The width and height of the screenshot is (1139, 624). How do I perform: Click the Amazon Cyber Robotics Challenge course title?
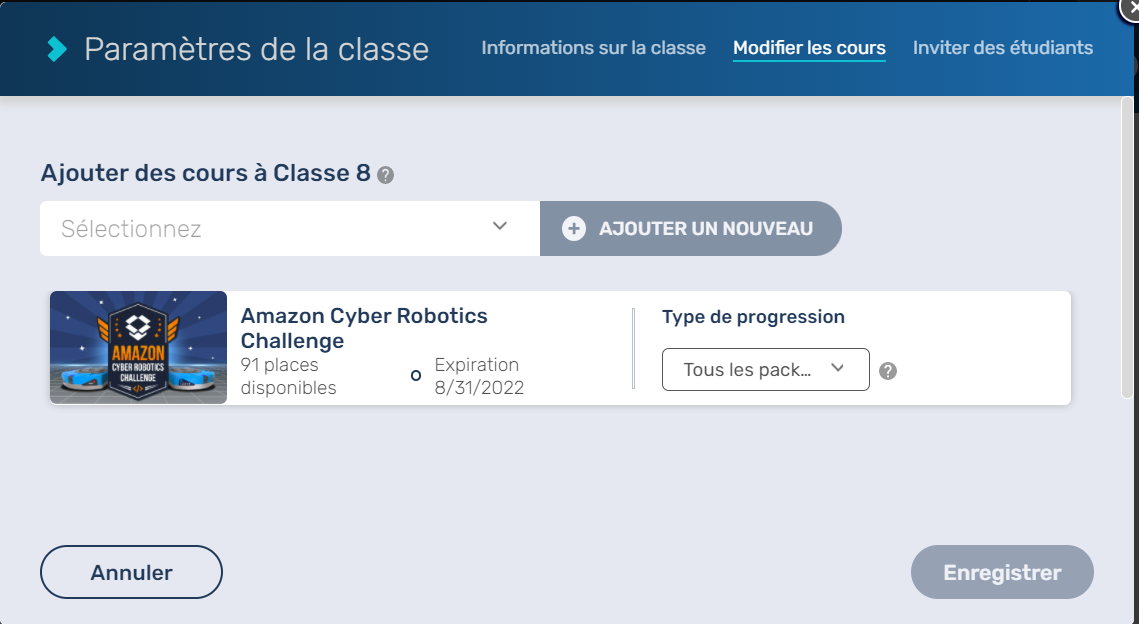coord(364,328)
